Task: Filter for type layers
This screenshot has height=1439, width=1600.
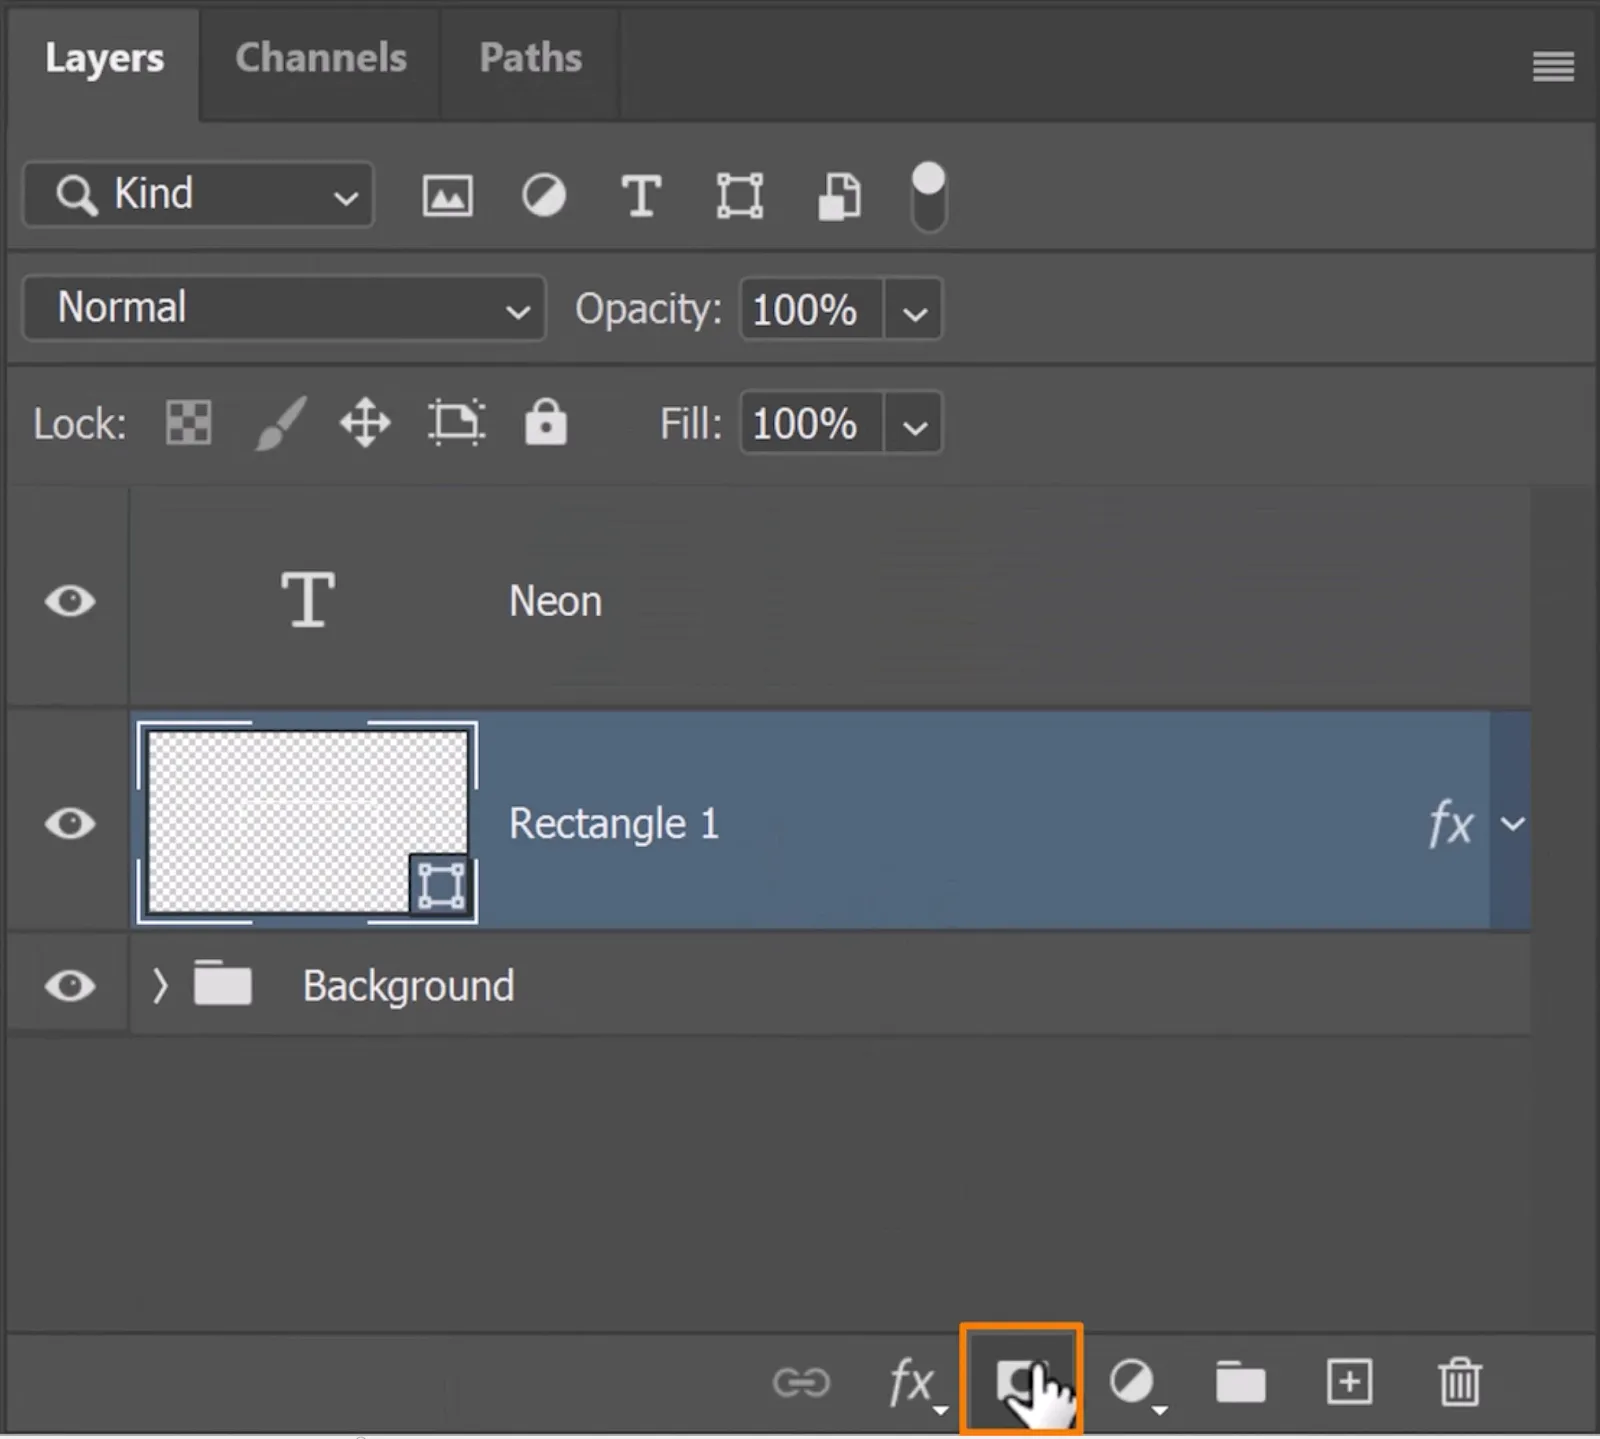Action: click(x=641, y=196)
